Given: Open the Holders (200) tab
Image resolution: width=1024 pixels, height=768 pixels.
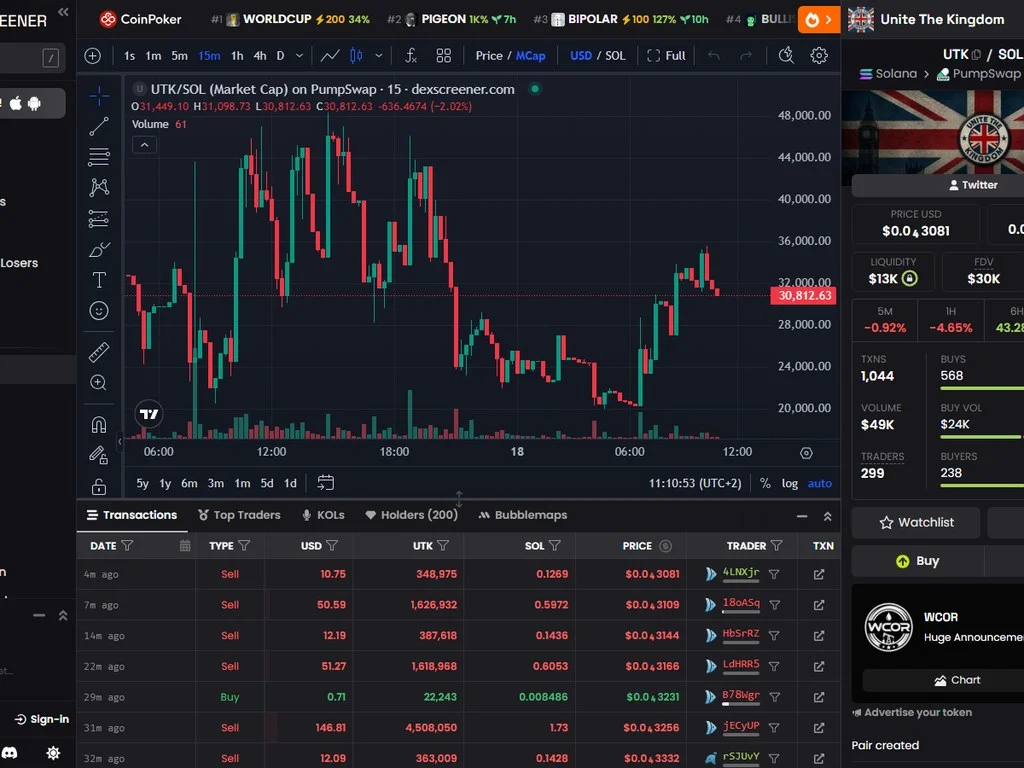Looking at the screenshot, I should pos(411,515).
